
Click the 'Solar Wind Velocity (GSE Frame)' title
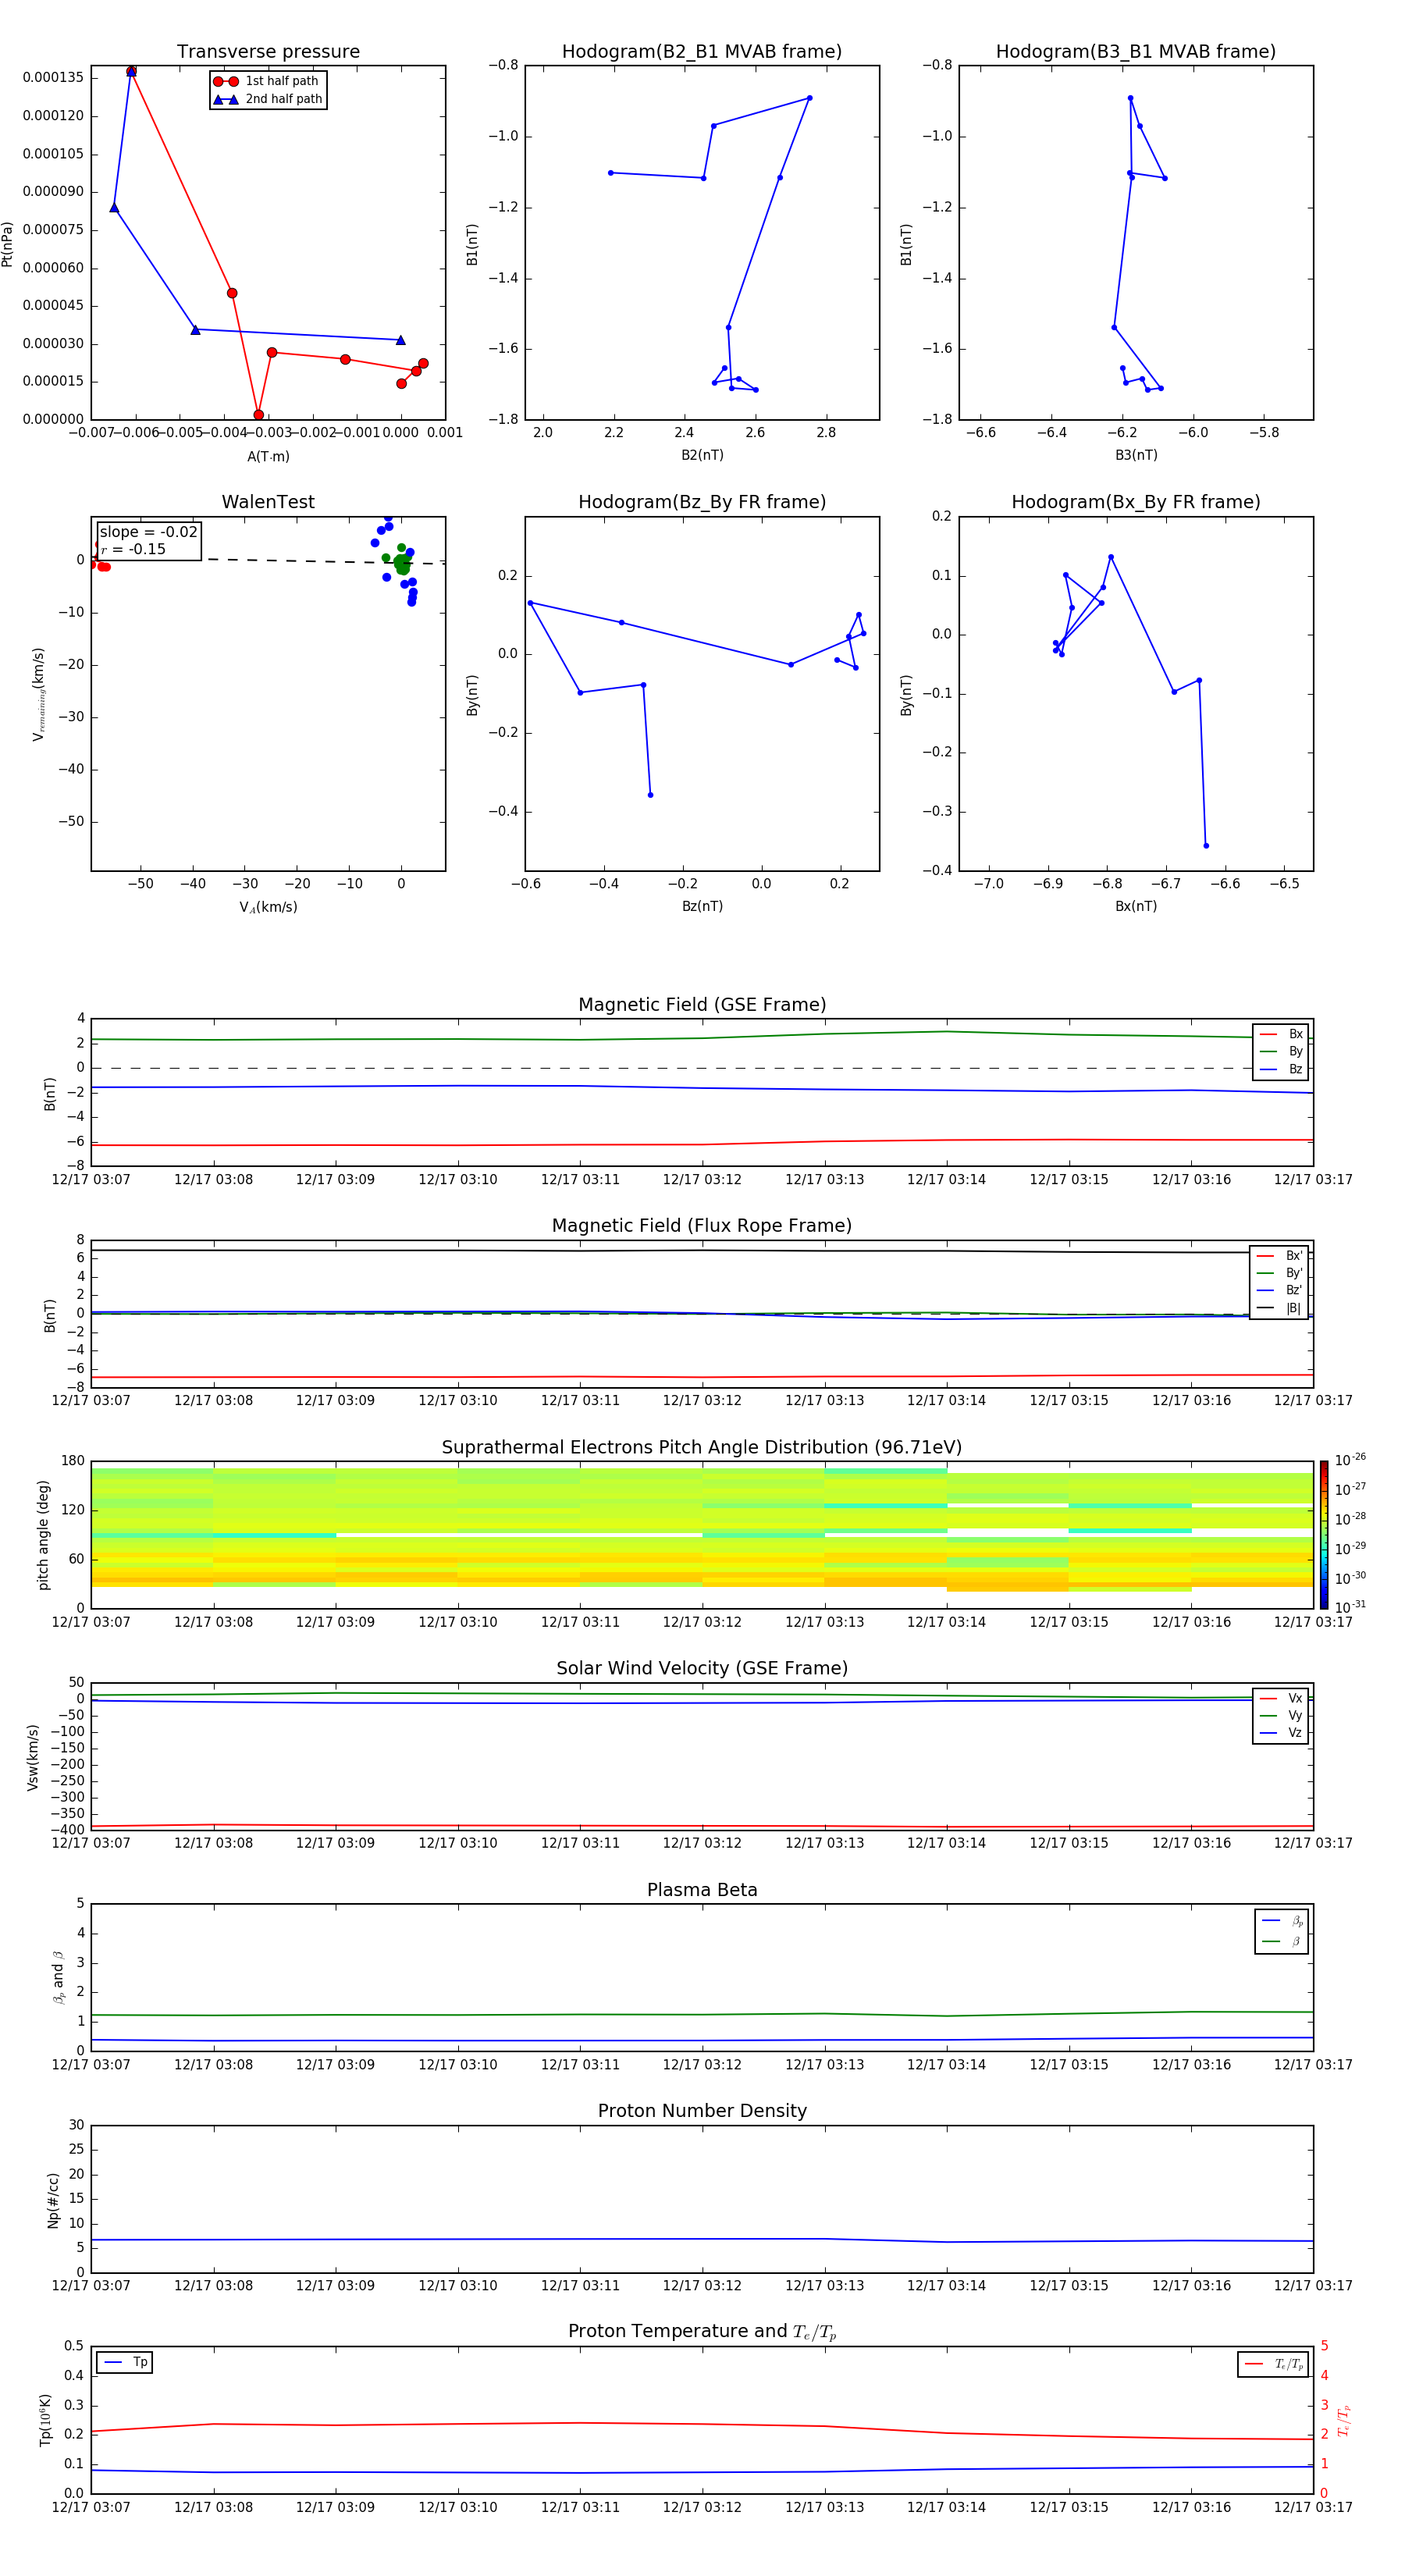click(x=702, y=1668)
